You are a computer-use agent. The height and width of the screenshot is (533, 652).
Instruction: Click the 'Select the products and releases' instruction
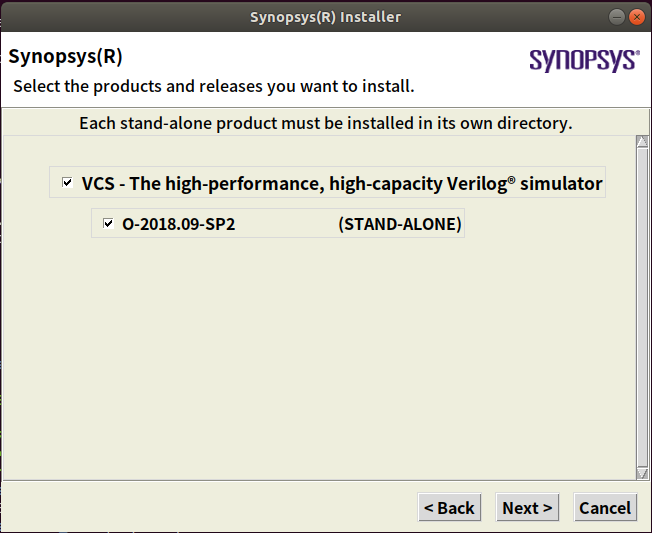pos(213,86)
